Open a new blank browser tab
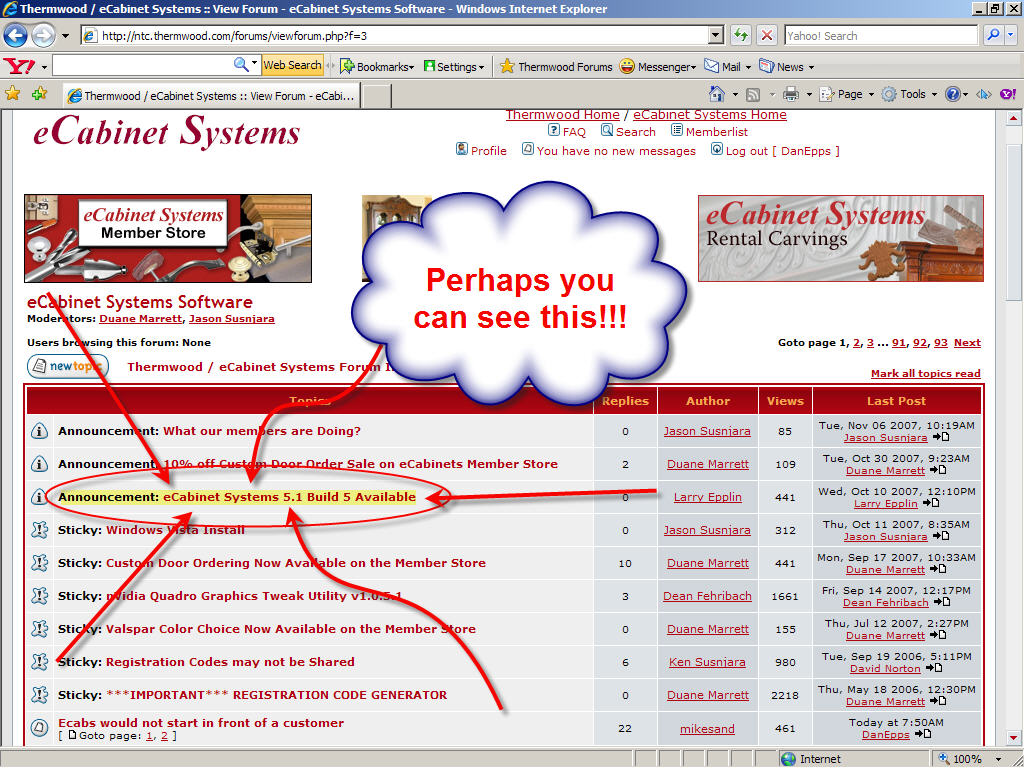 point(377,96)
